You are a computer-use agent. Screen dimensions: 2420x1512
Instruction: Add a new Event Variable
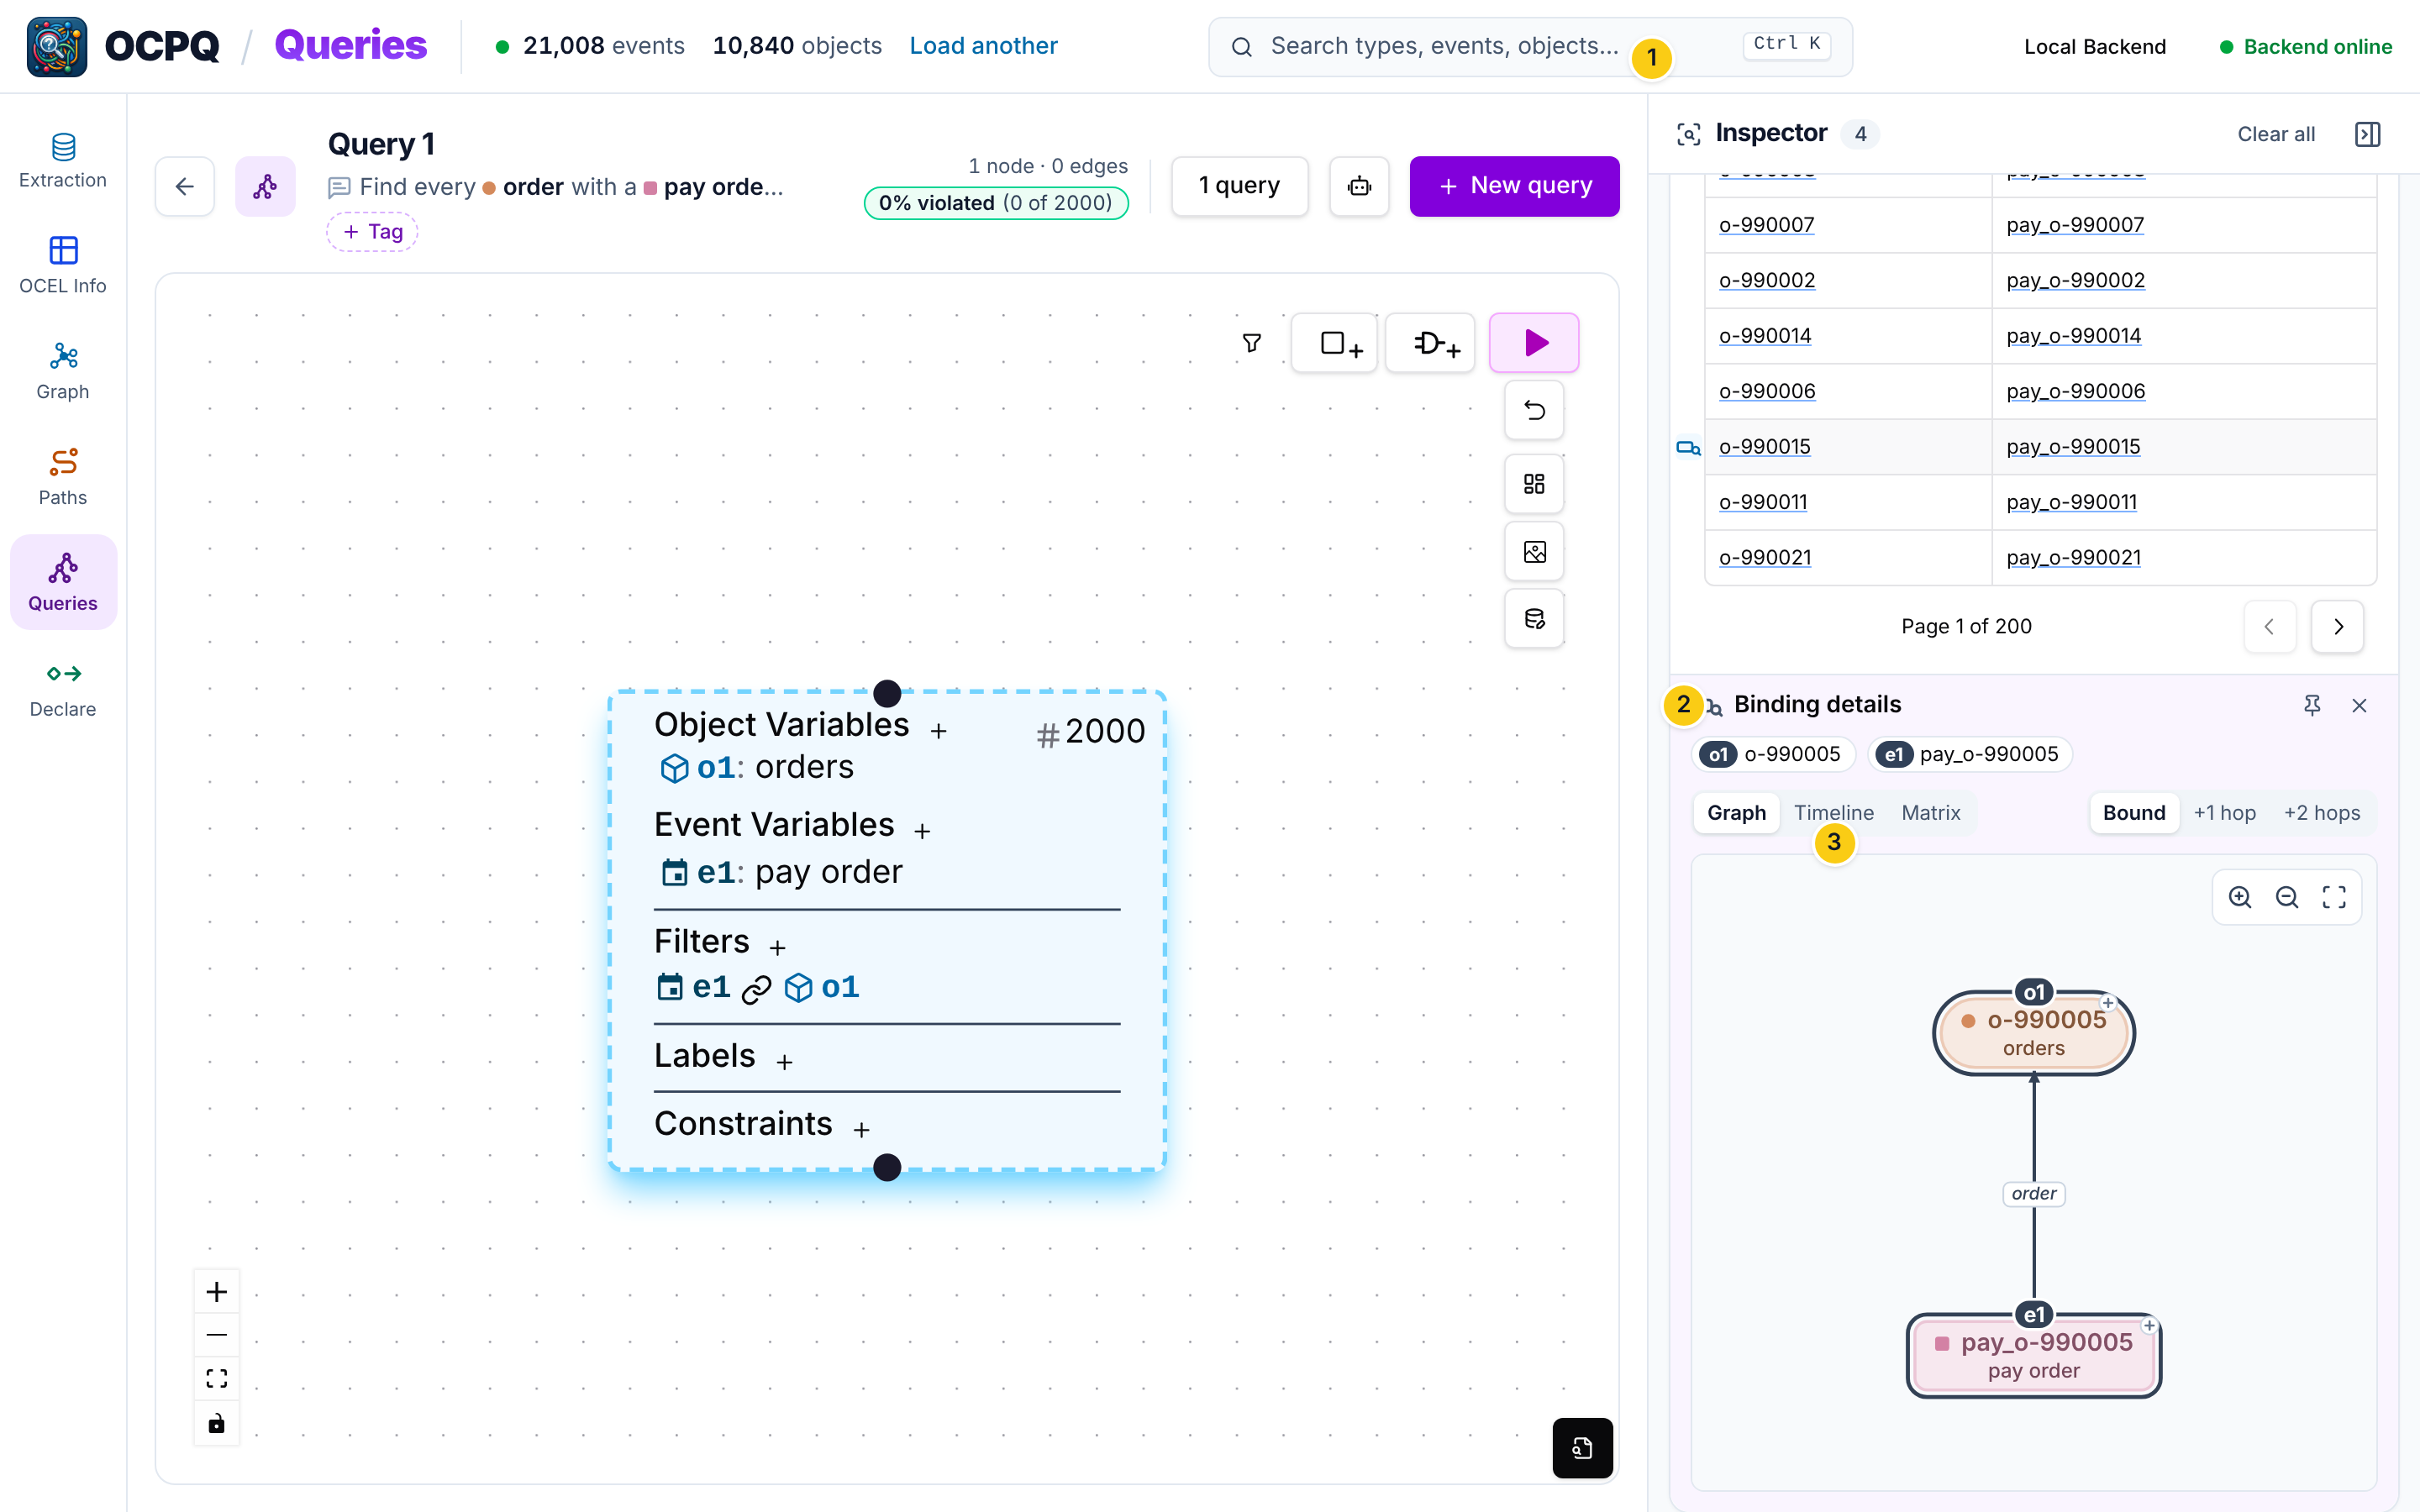click(922, 831)
